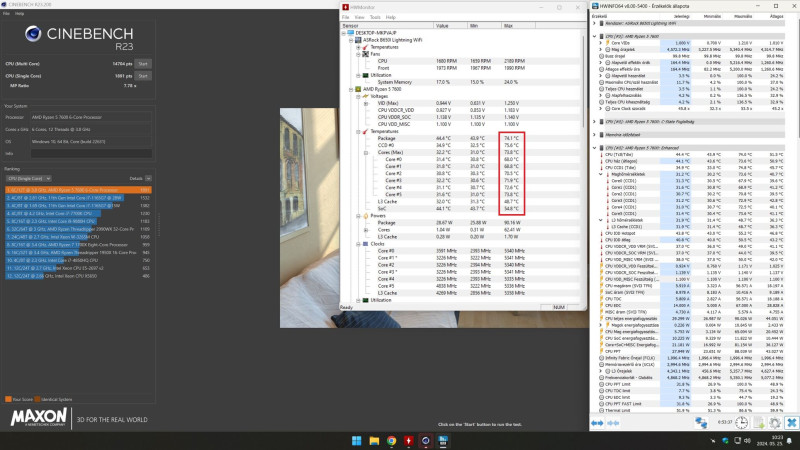This screenshot has width=800, height=450.
Task: Open the HWMonitor red taskbar icon
Action: pyautogui.click(x=409, y=441)
